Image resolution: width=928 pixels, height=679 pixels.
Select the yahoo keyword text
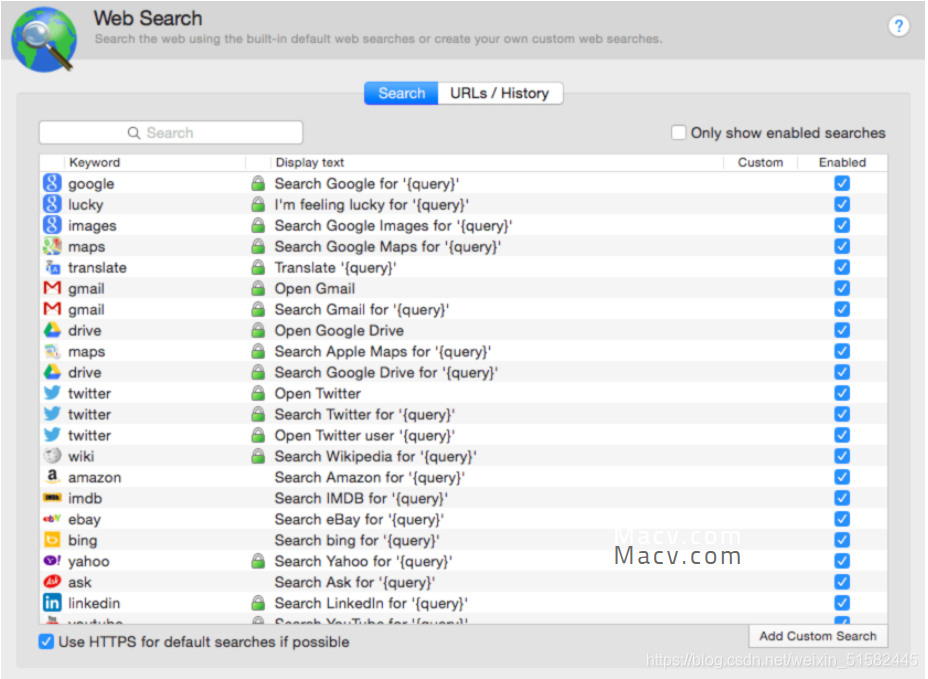click(x=89, y=561)
